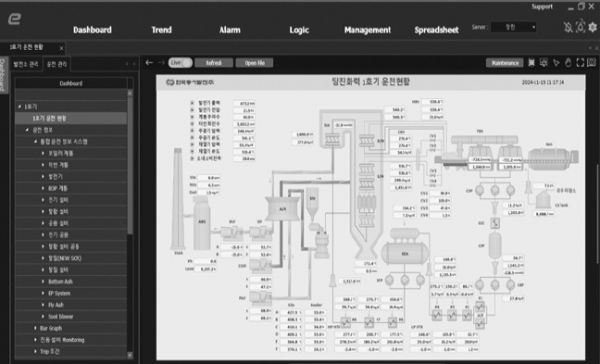Open the Spreadsheet menu

coord(437,30)
